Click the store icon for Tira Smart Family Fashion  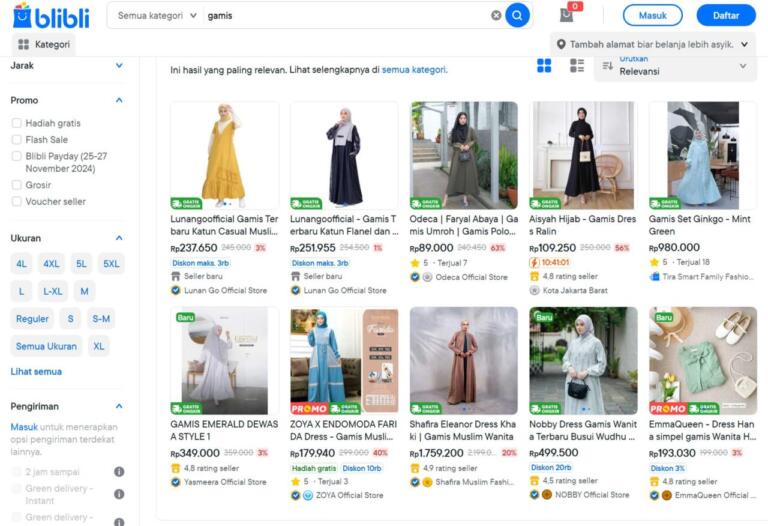654,277
